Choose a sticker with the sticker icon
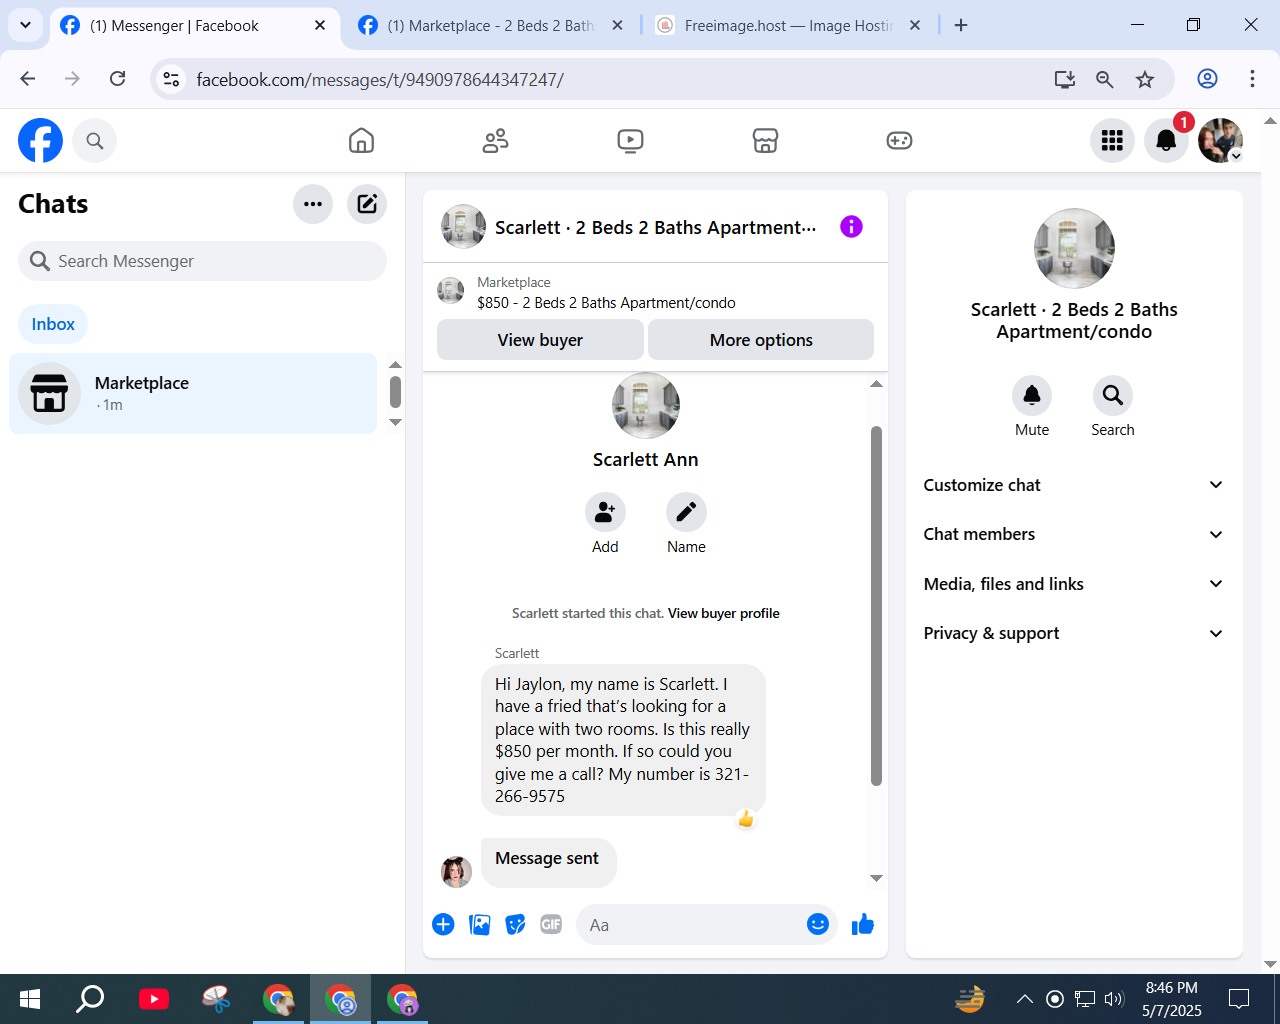This screenshot has height=1024, width=1280. click(x=516, y=925)
